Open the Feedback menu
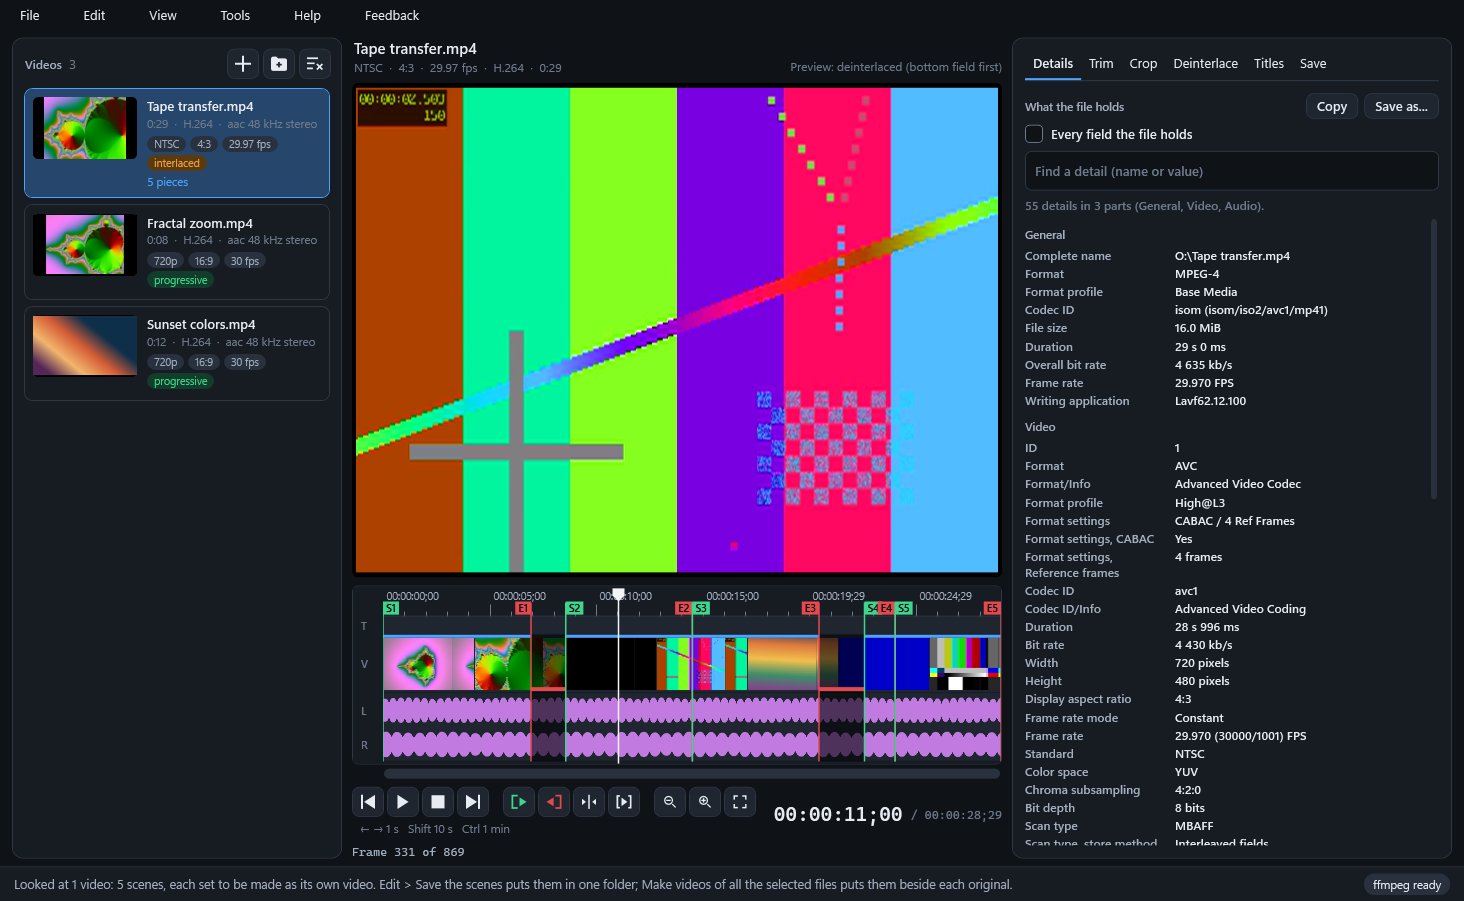 tap(392, 15)
